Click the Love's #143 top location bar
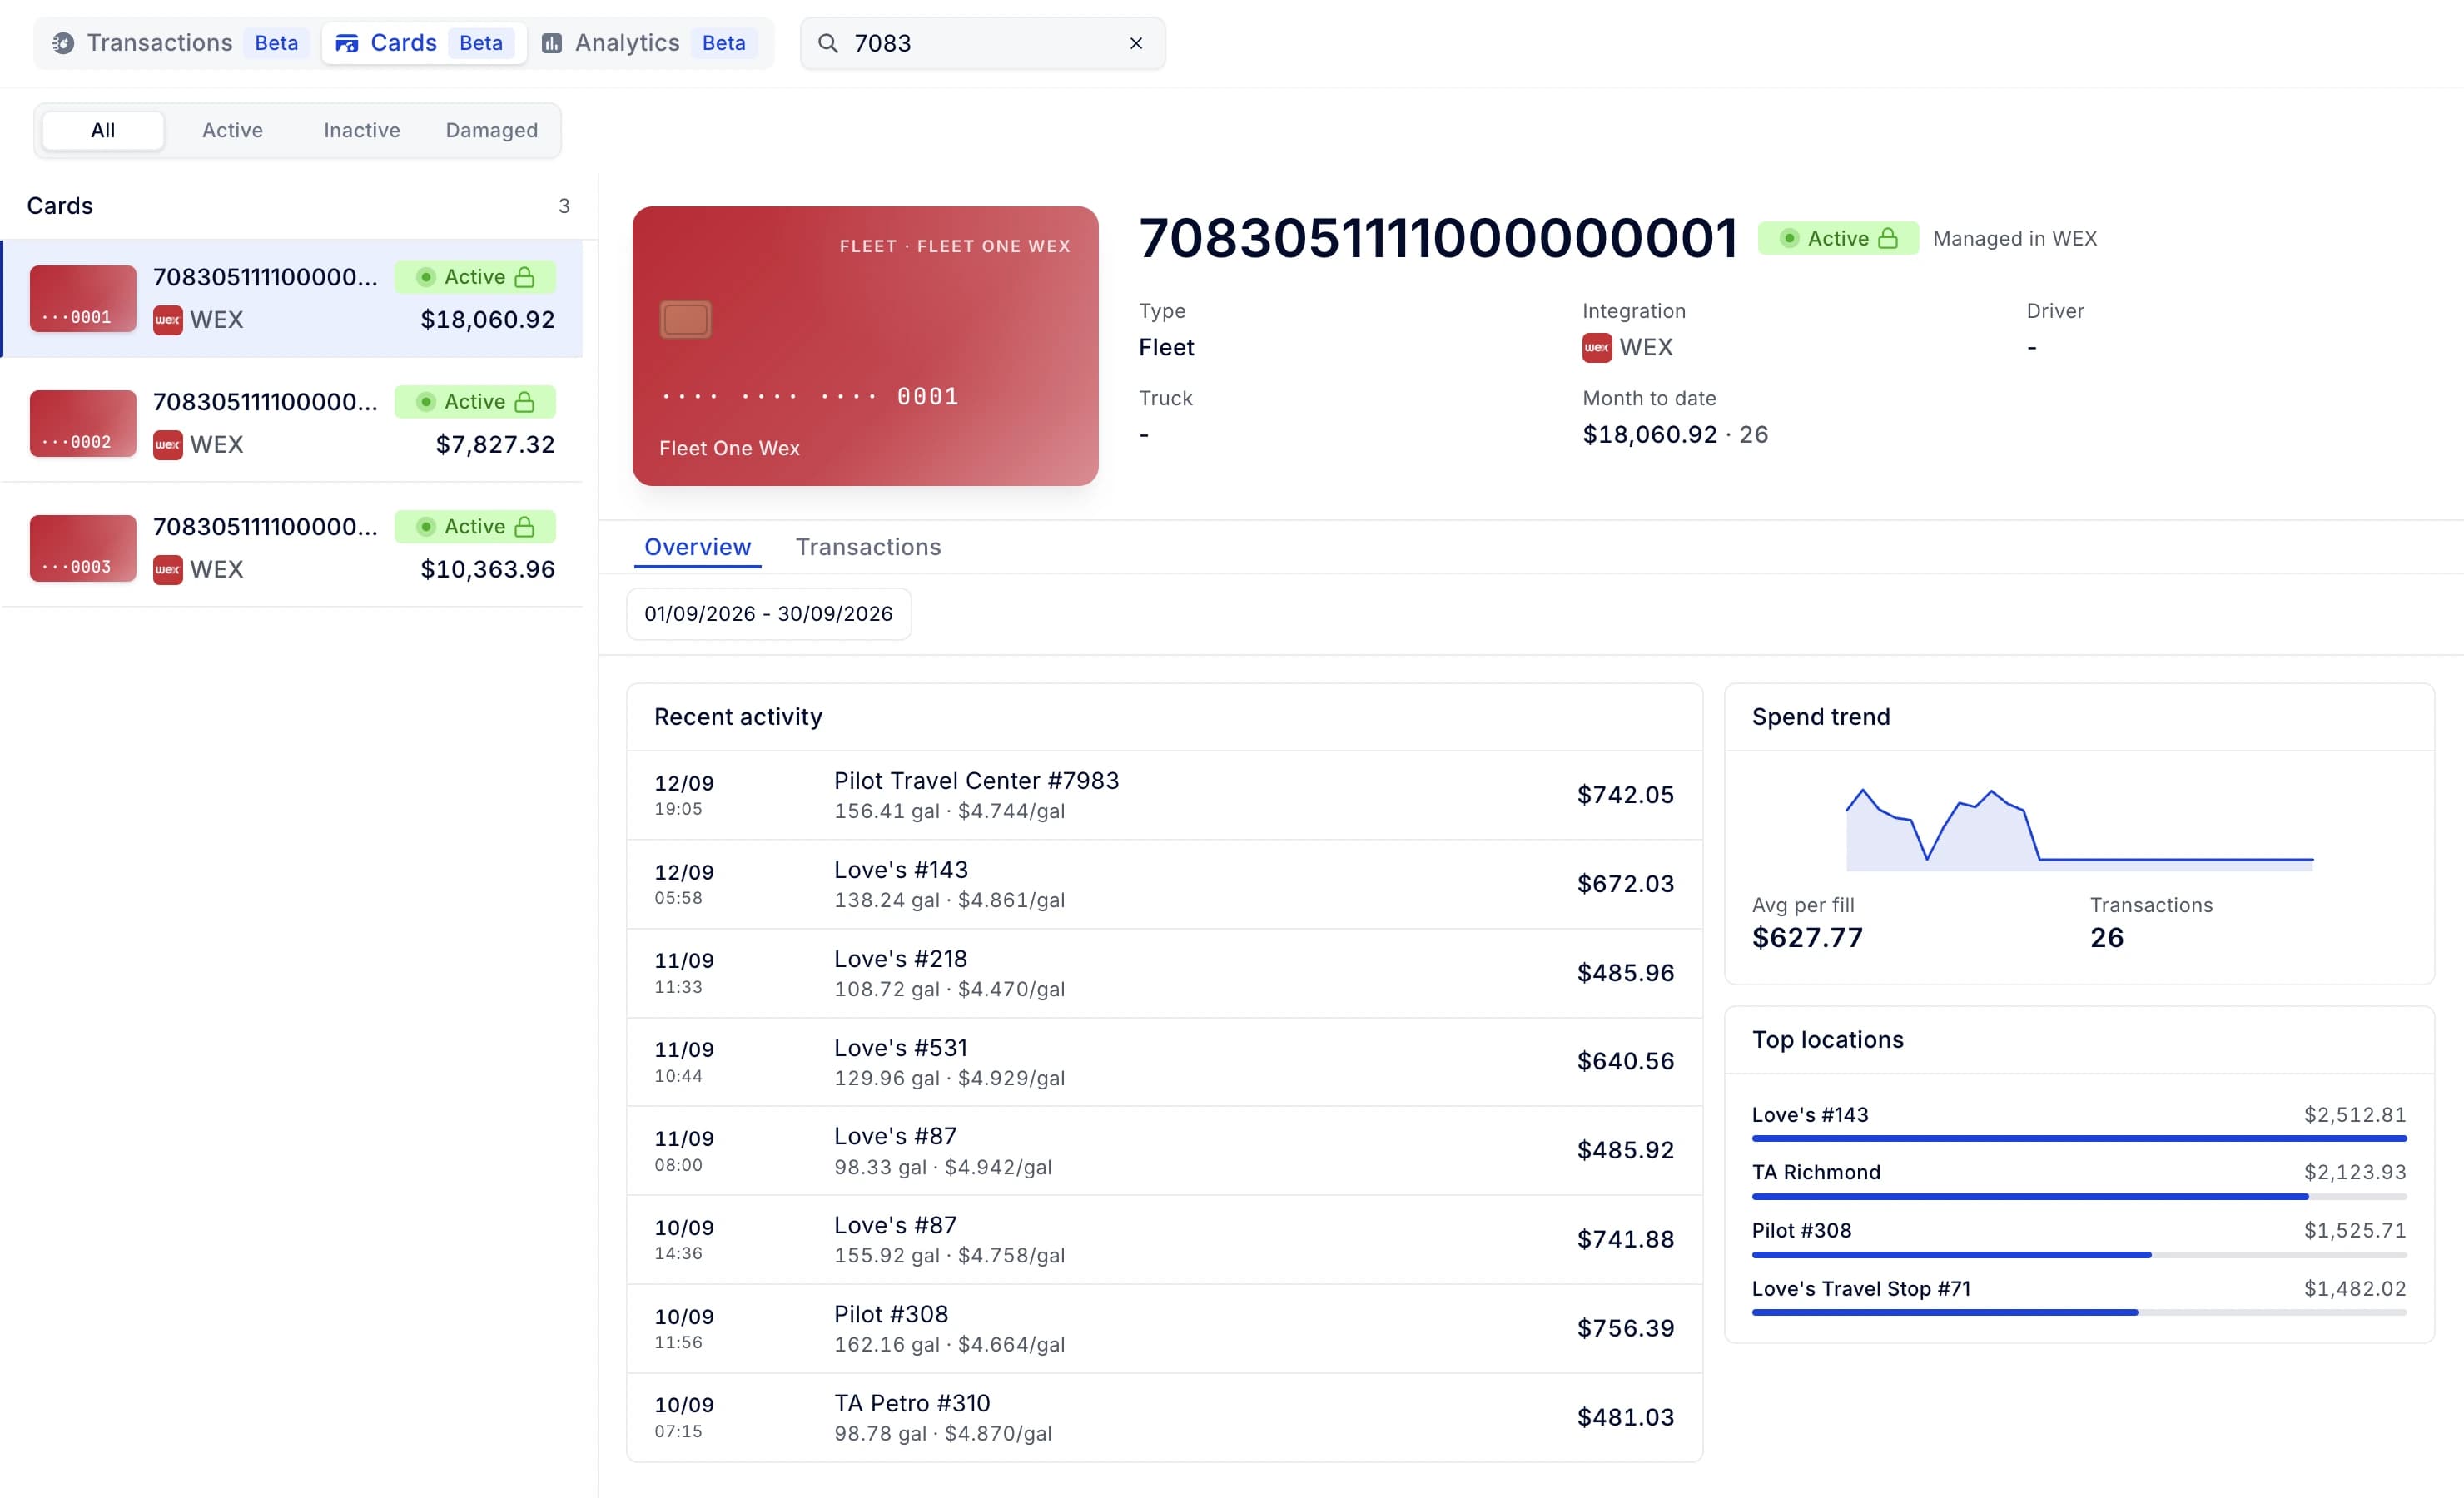2464x1498 pixels. (2079, 1138)
